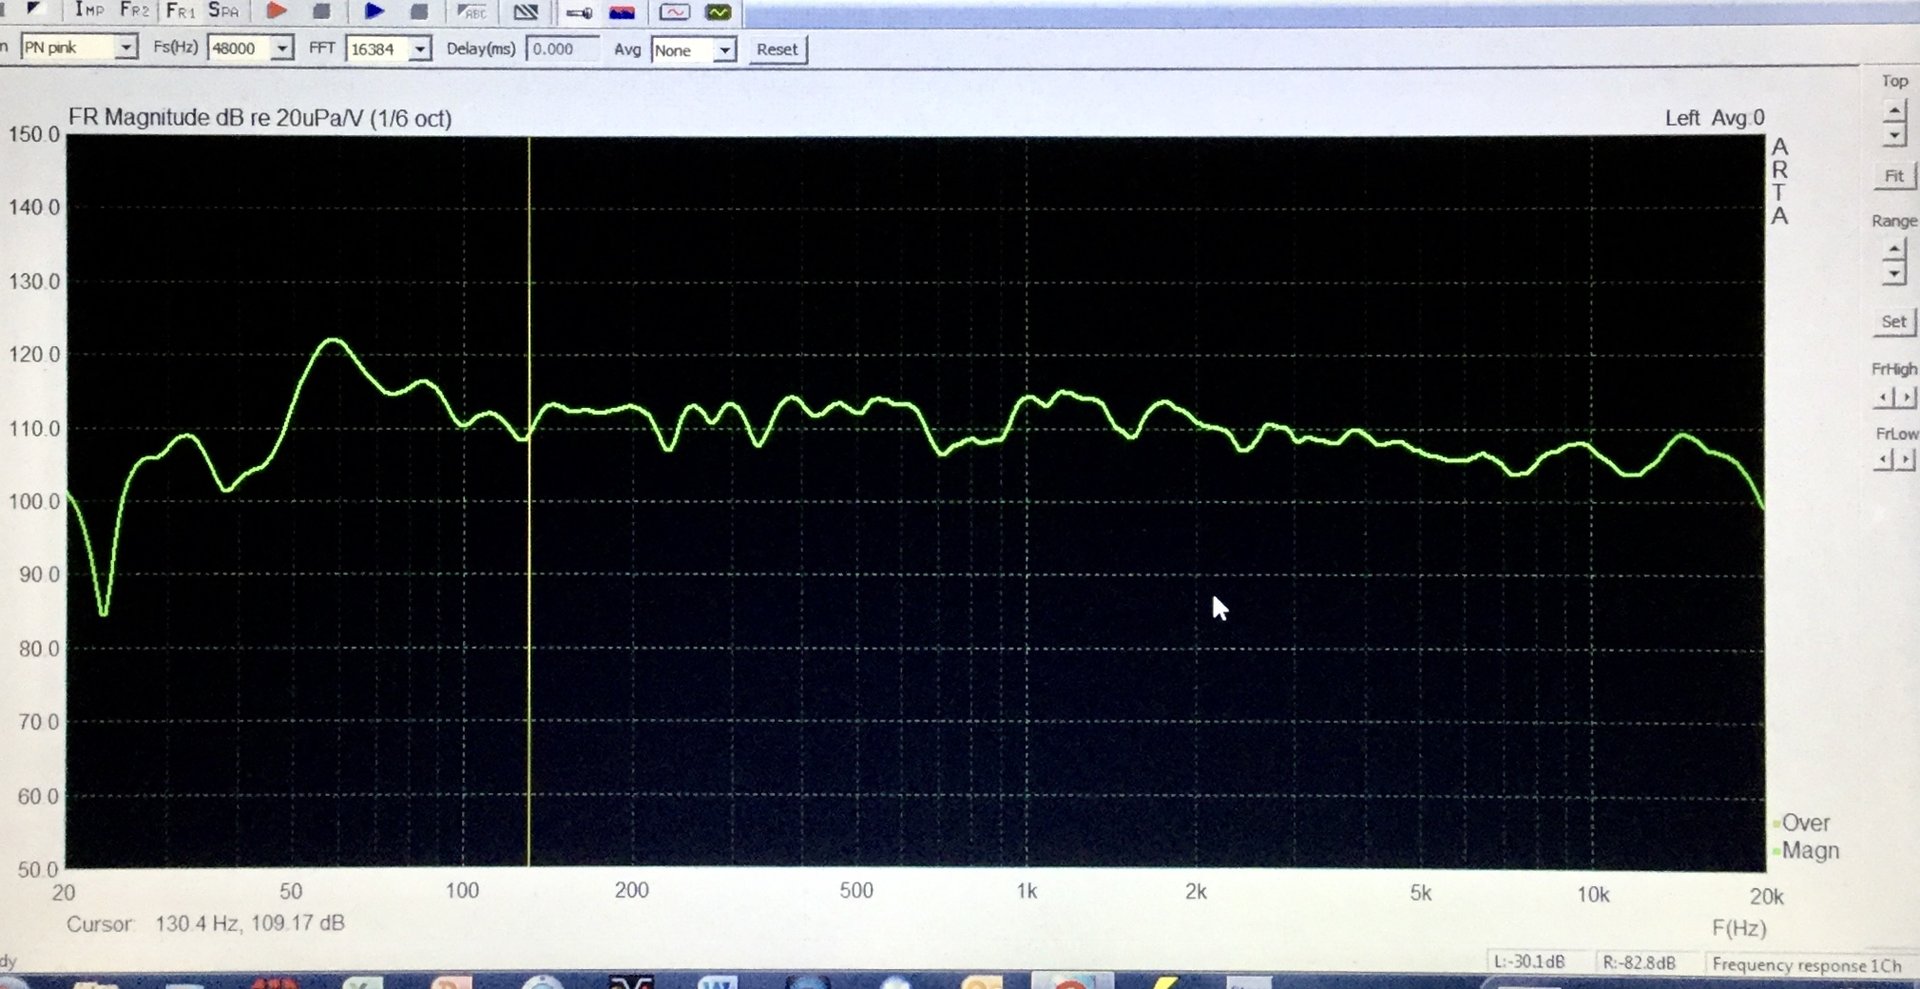Click the Range down arrow
Screen dimensions: 1920x989
coord(1894,273)
